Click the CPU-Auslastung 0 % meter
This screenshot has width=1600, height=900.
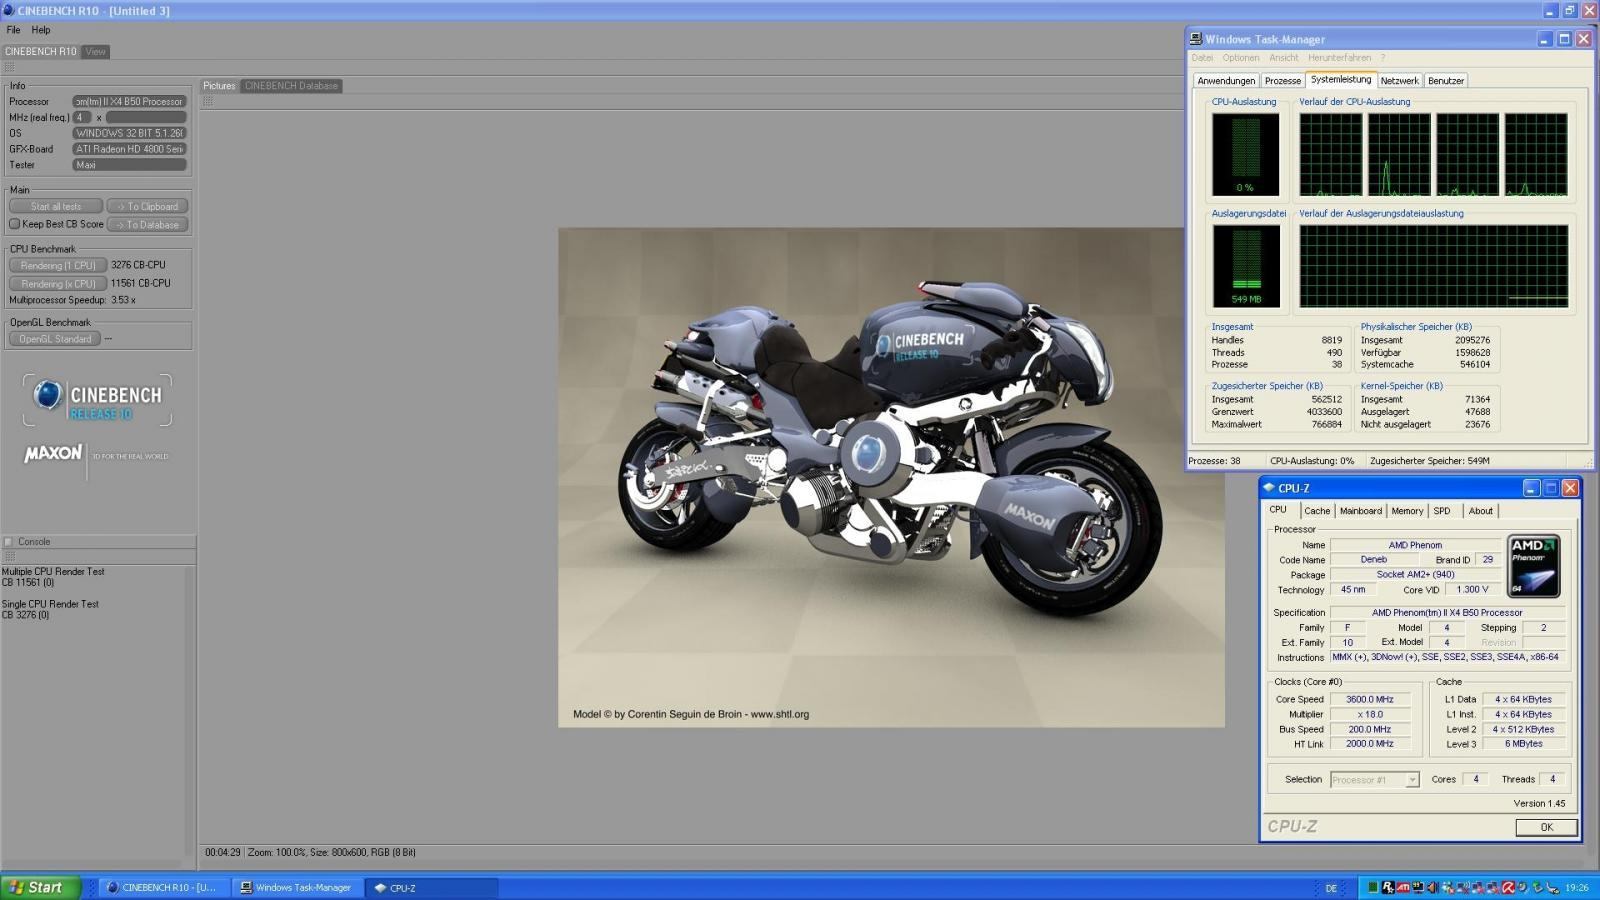click(1245, 154)
